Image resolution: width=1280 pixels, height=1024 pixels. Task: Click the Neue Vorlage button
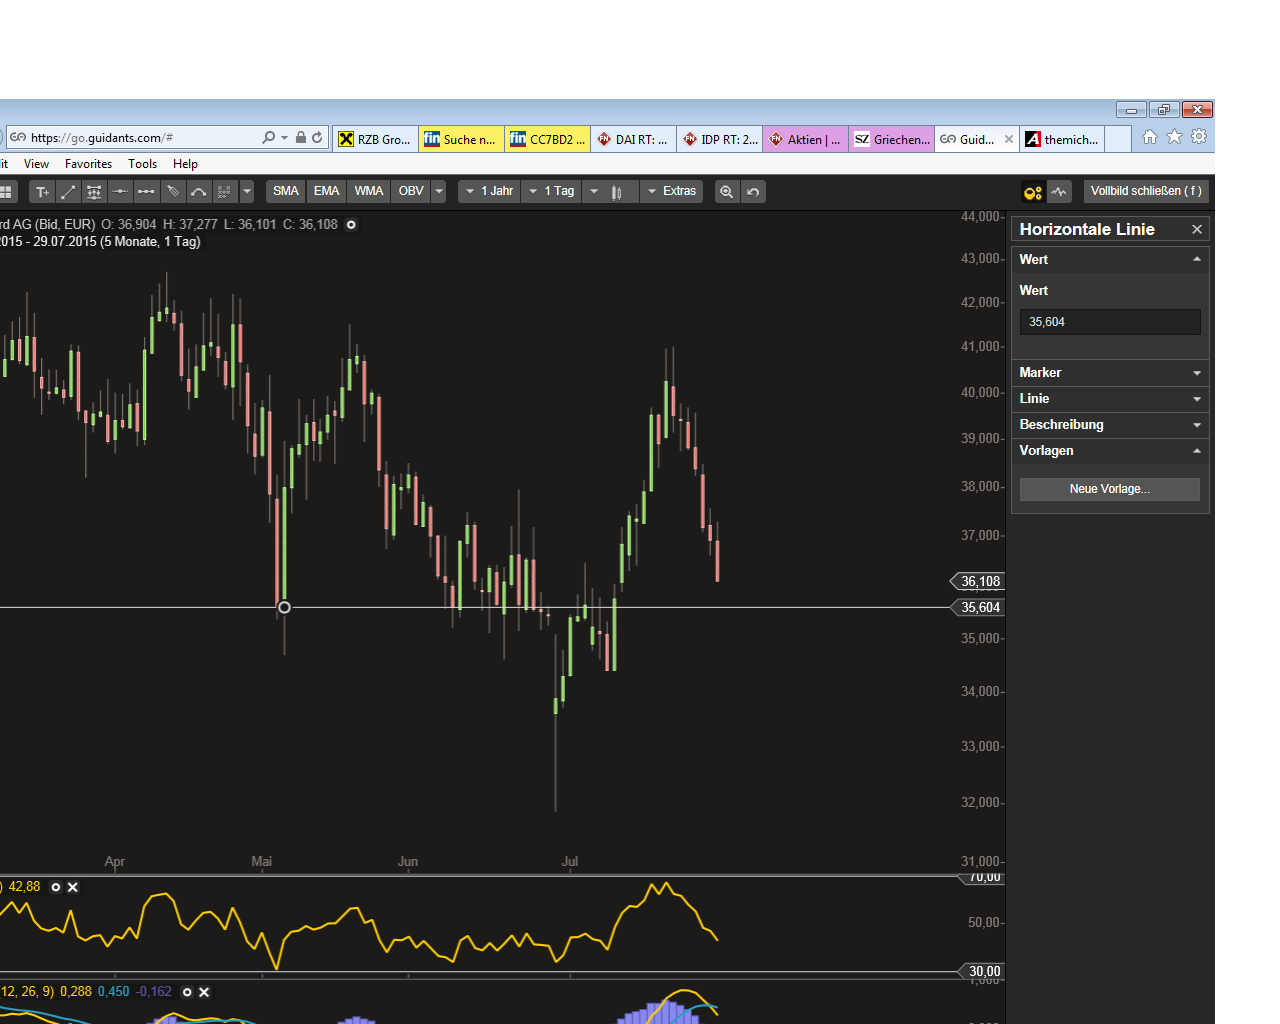click(1109, 489)
